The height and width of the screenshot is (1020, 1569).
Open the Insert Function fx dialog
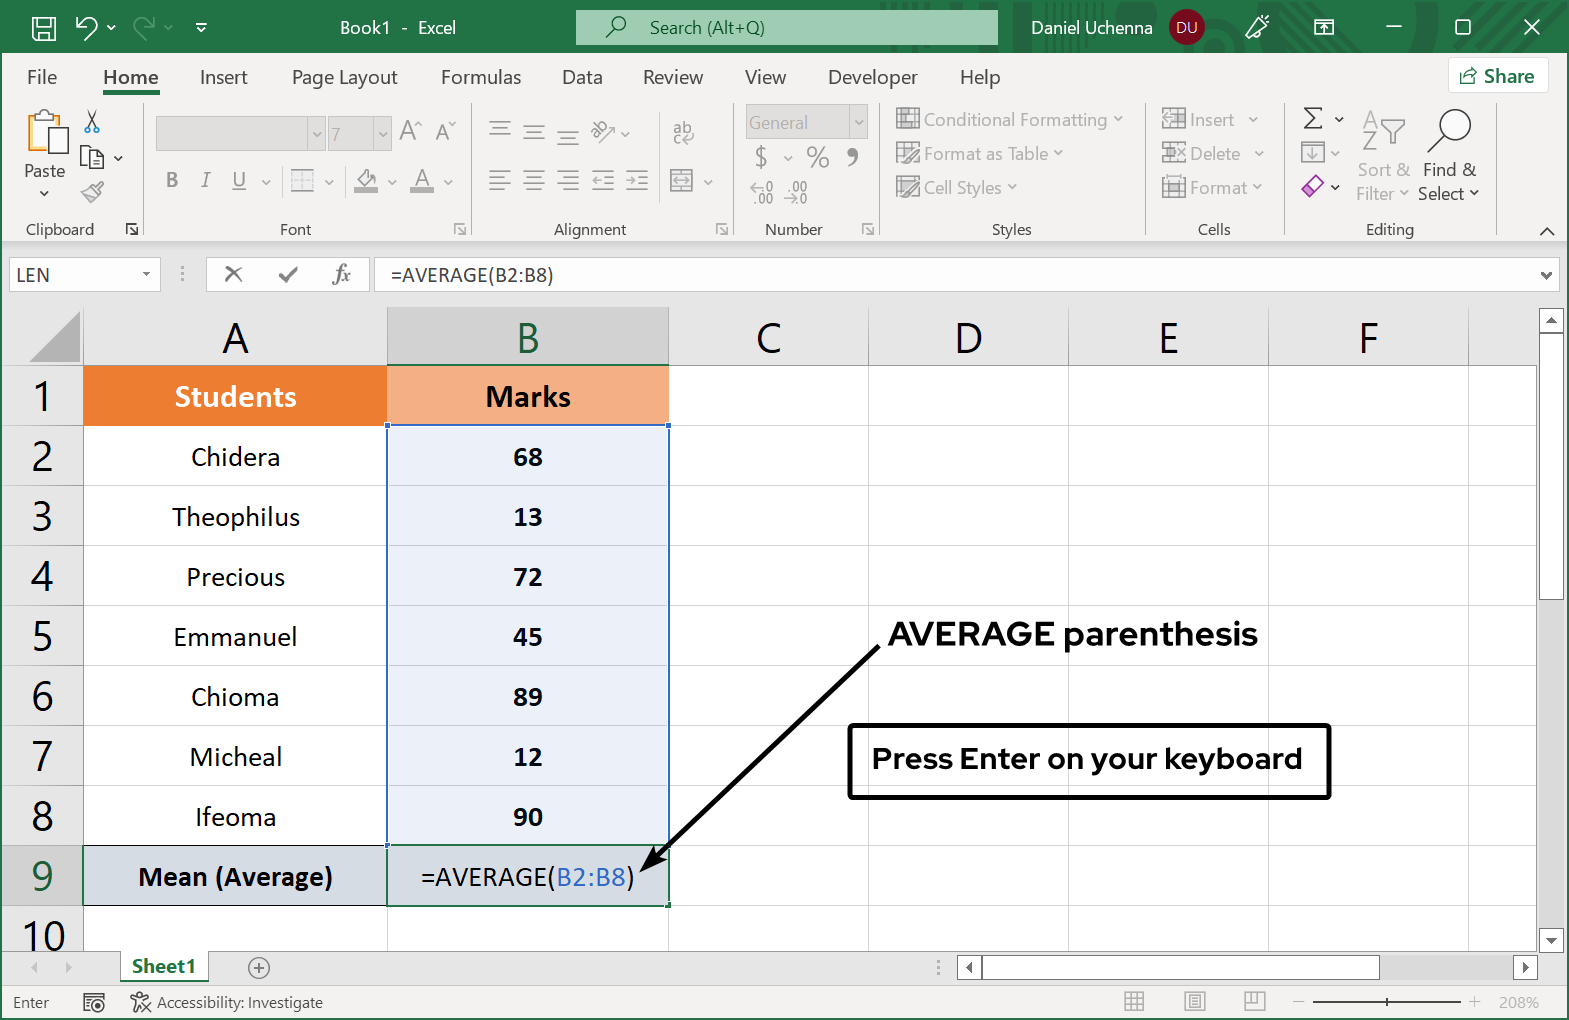[341, 274]
